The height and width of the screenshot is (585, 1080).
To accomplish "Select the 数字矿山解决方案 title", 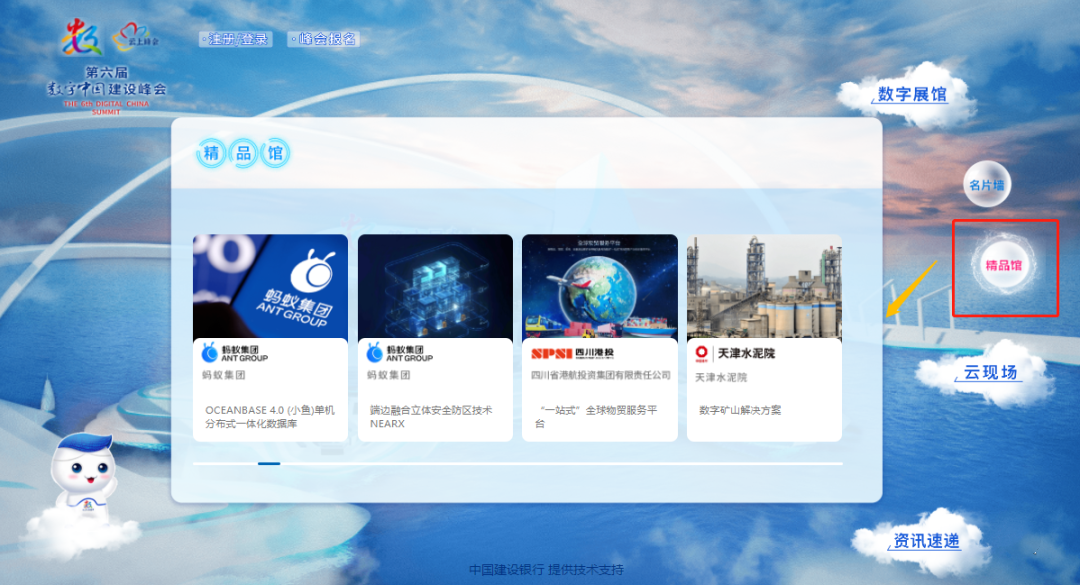I will tap(740, 411).
